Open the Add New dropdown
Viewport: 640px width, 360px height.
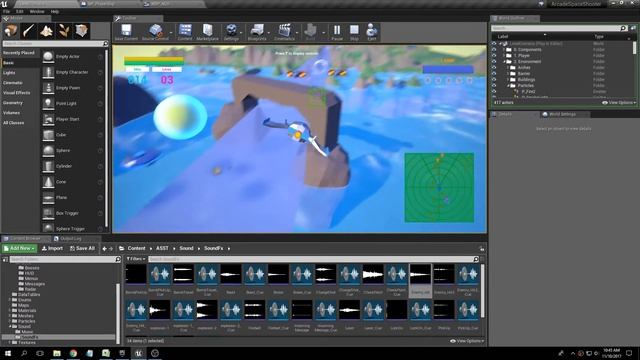tap(19, 248)
